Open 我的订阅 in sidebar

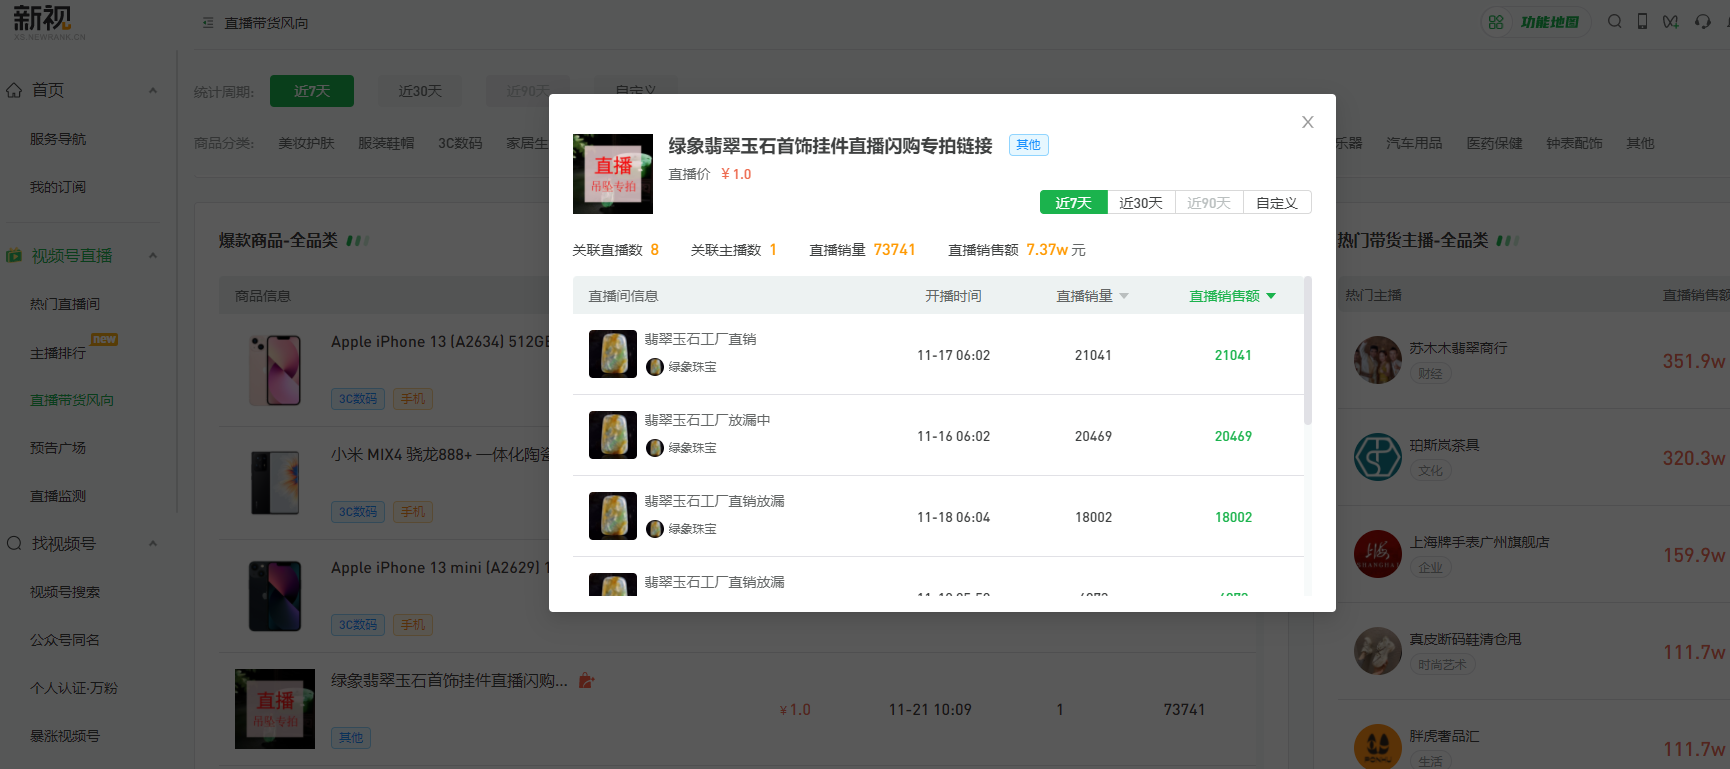click(58, 187)
